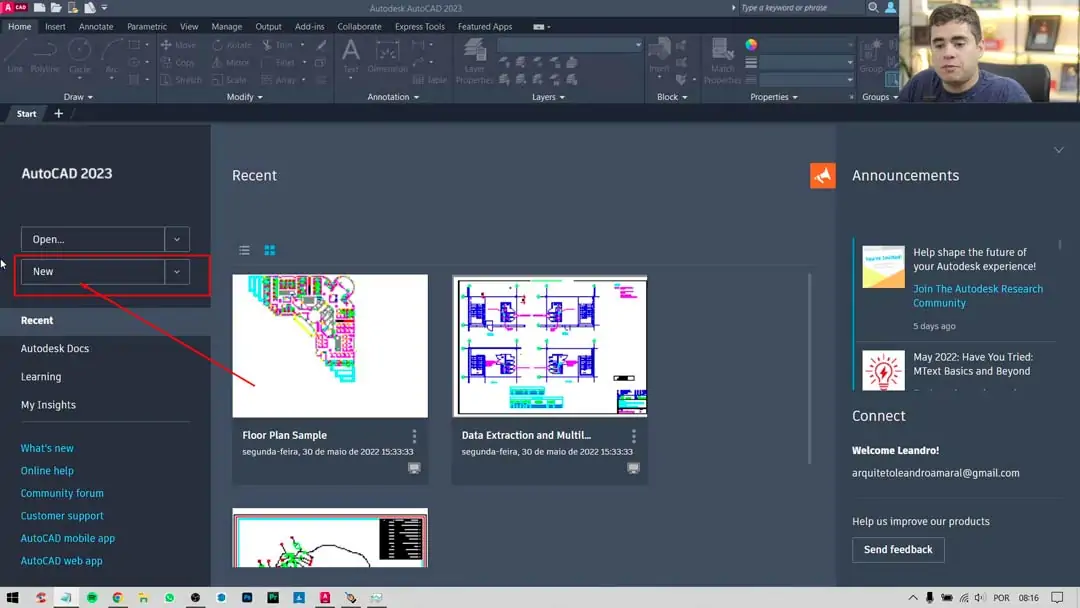View the My Insights section
The height and width of the screenshot is (608, 1080).
click(48, 405)
